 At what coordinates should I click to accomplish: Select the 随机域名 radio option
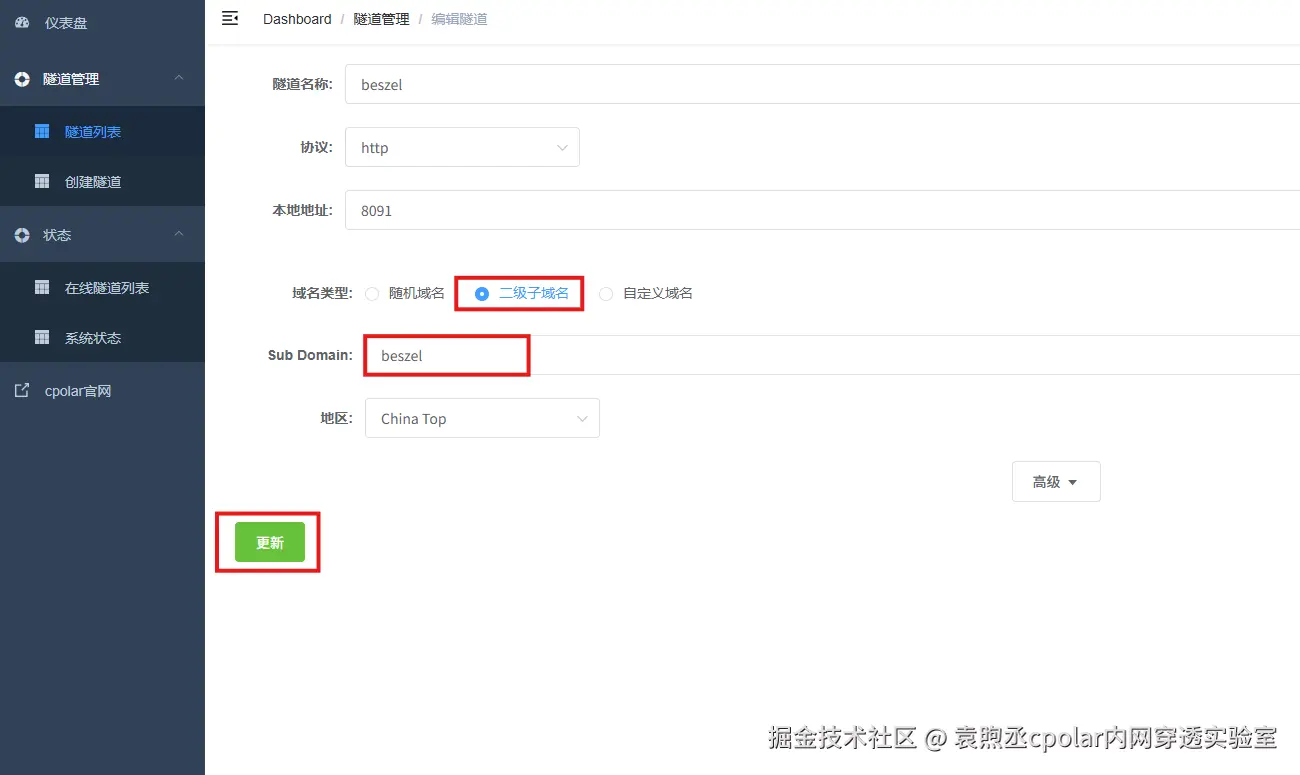tap(372, 294)
